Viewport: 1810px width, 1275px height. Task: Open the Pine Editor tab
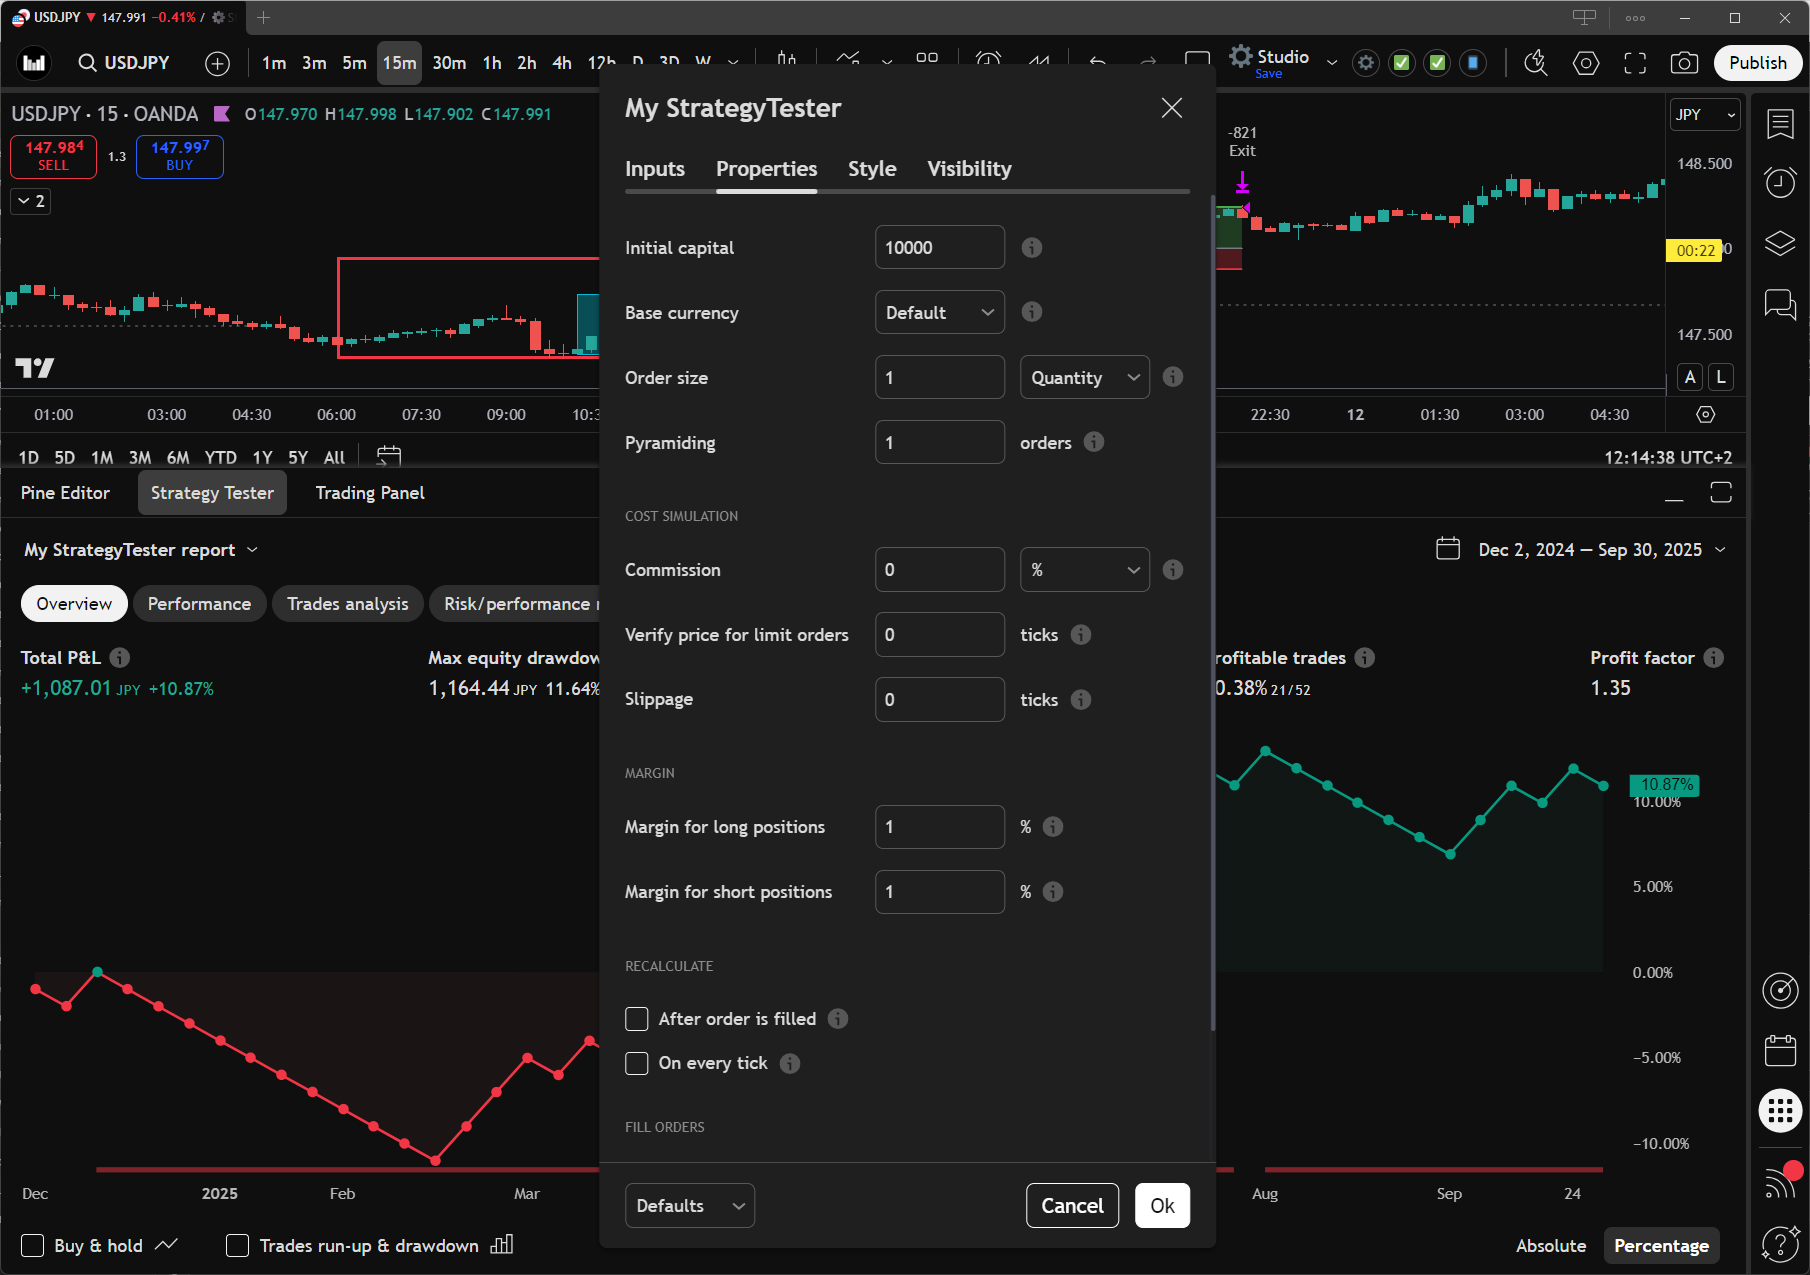(65, 492)
